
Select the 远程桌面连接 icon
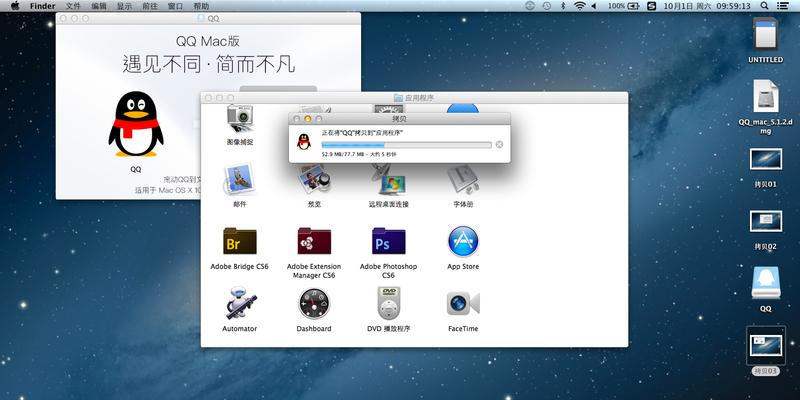tap(389, 179)
